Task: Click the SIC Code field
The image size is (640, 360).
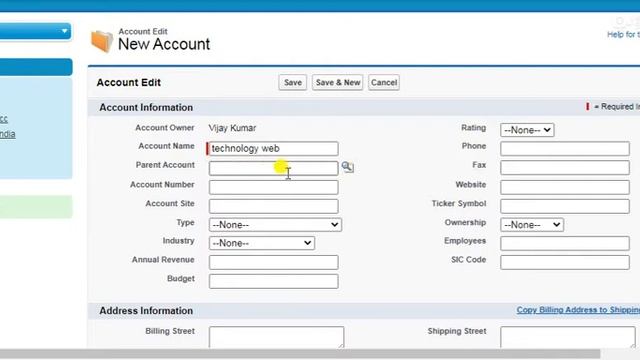Action: (x=564, y=262)
